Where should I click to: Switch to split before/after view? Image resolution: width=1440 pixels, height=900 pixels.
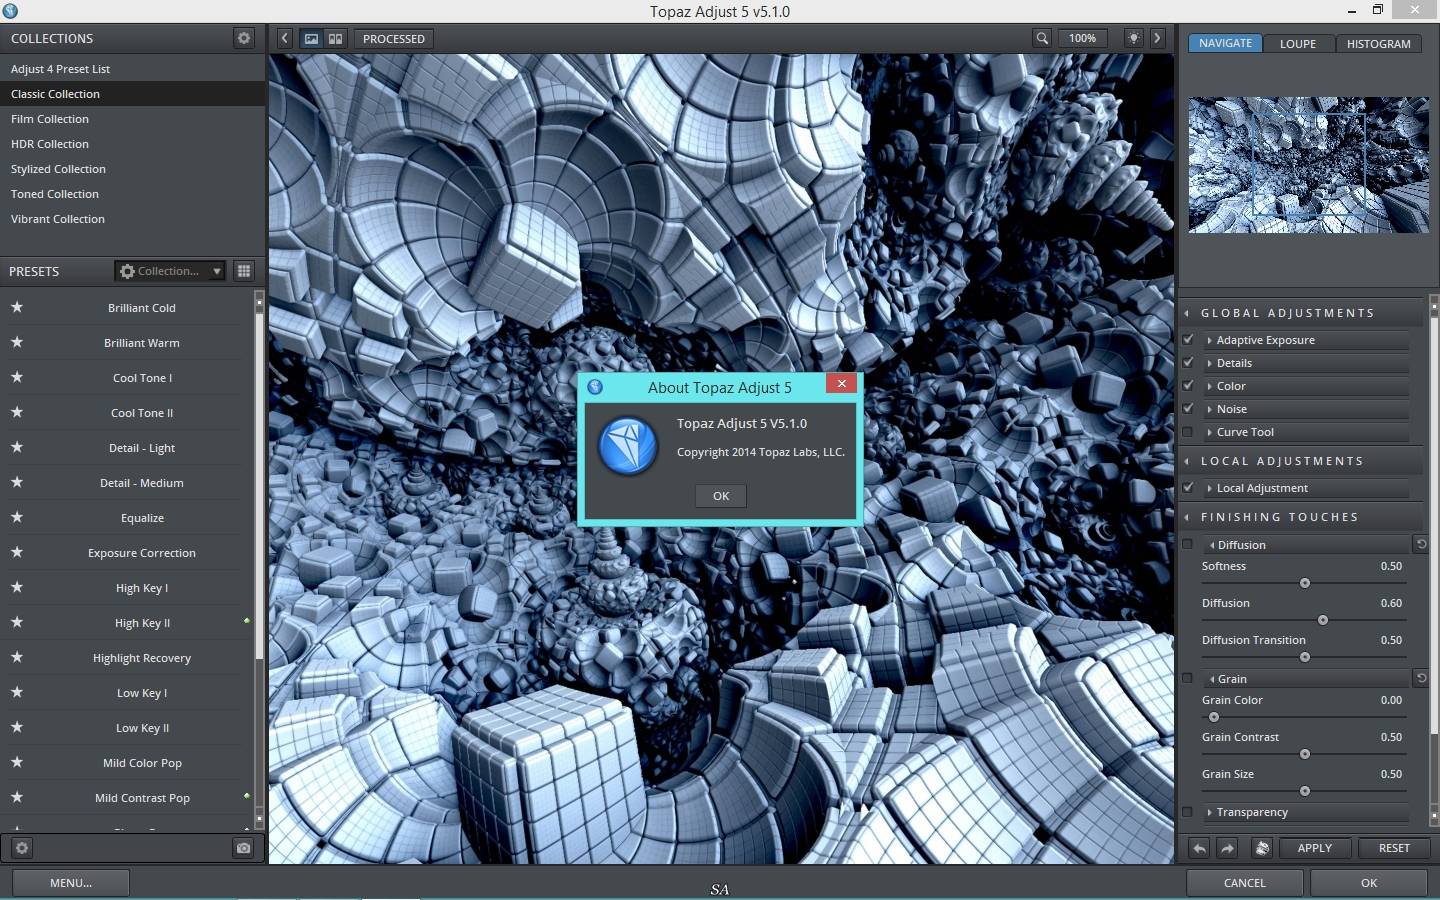335,38
